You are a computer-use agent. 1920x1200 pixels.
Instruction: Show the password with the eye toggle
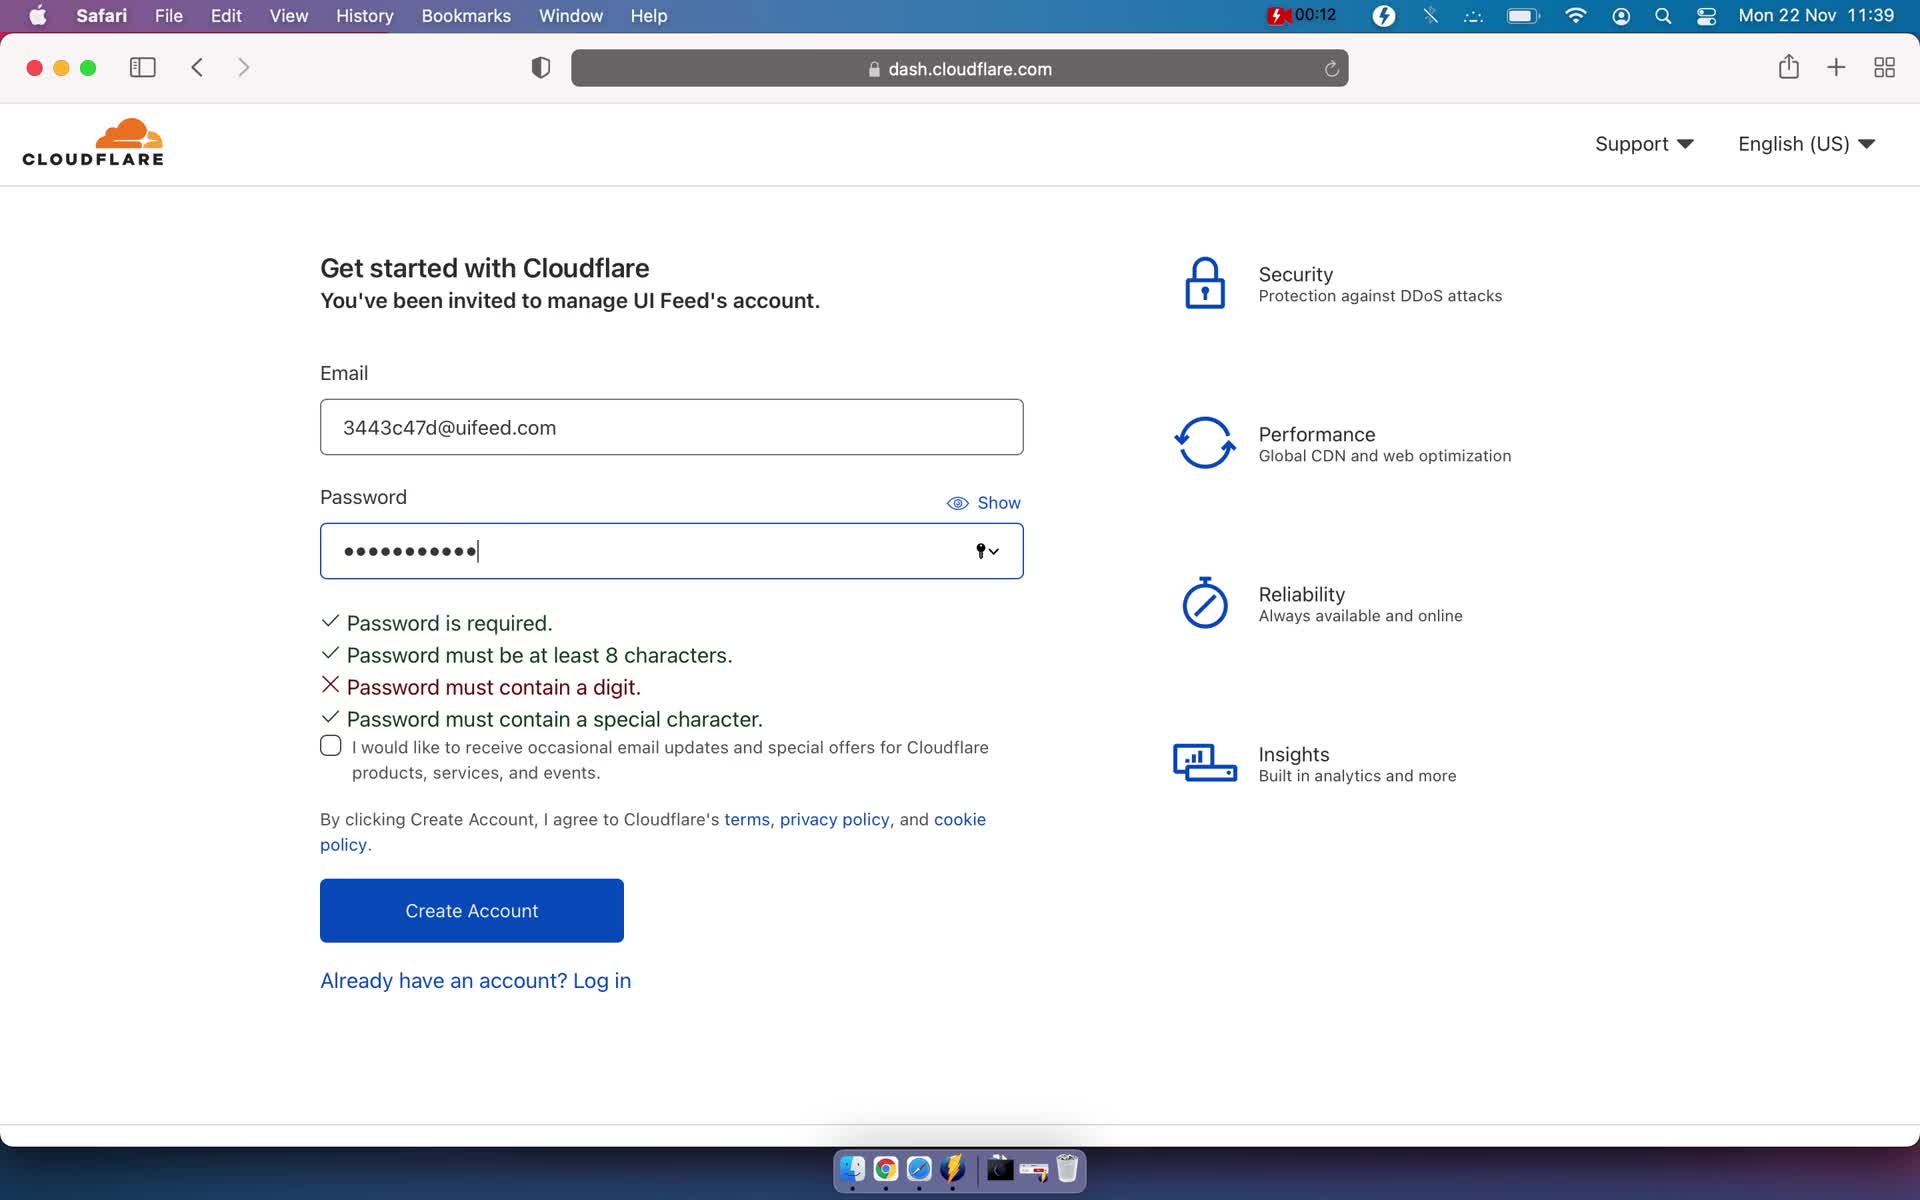[x=984, y=503]
